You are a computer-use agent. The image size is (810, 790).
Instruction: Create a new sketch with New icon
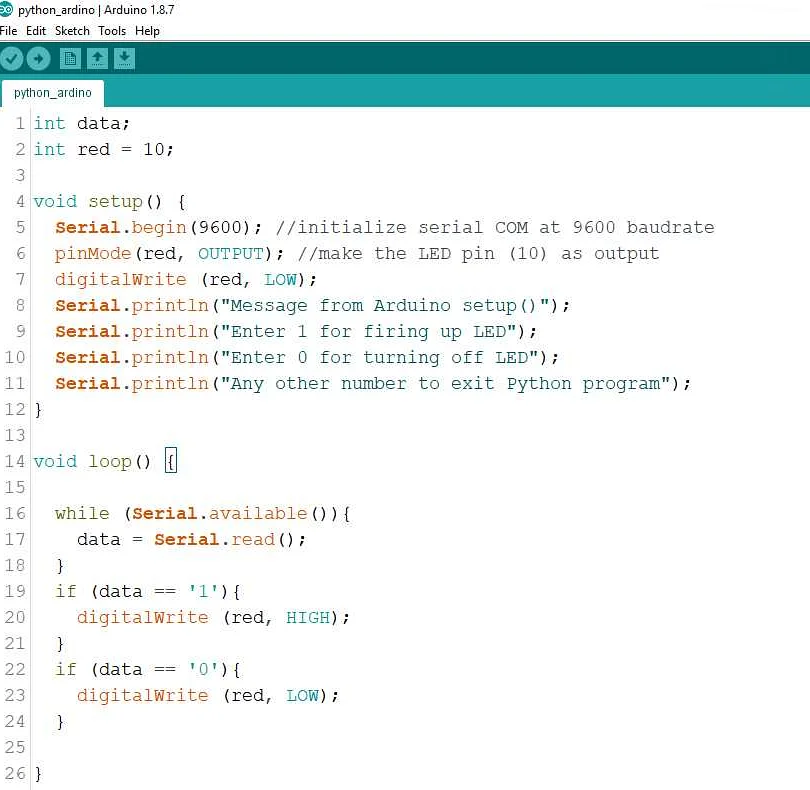pos(70,58)
